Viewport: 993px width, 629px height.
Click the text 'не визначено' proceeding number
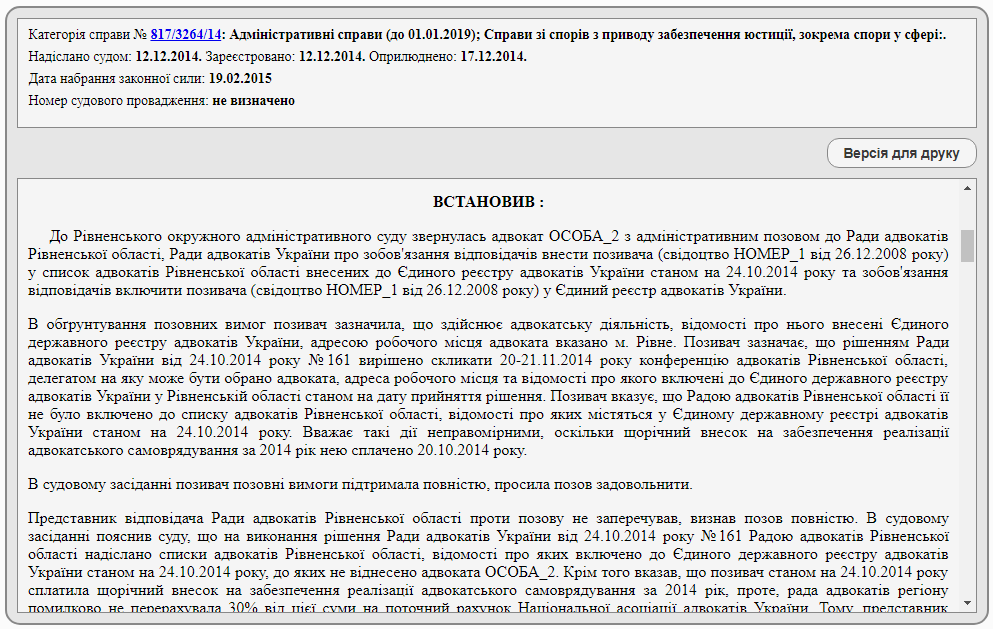[253, 101]
